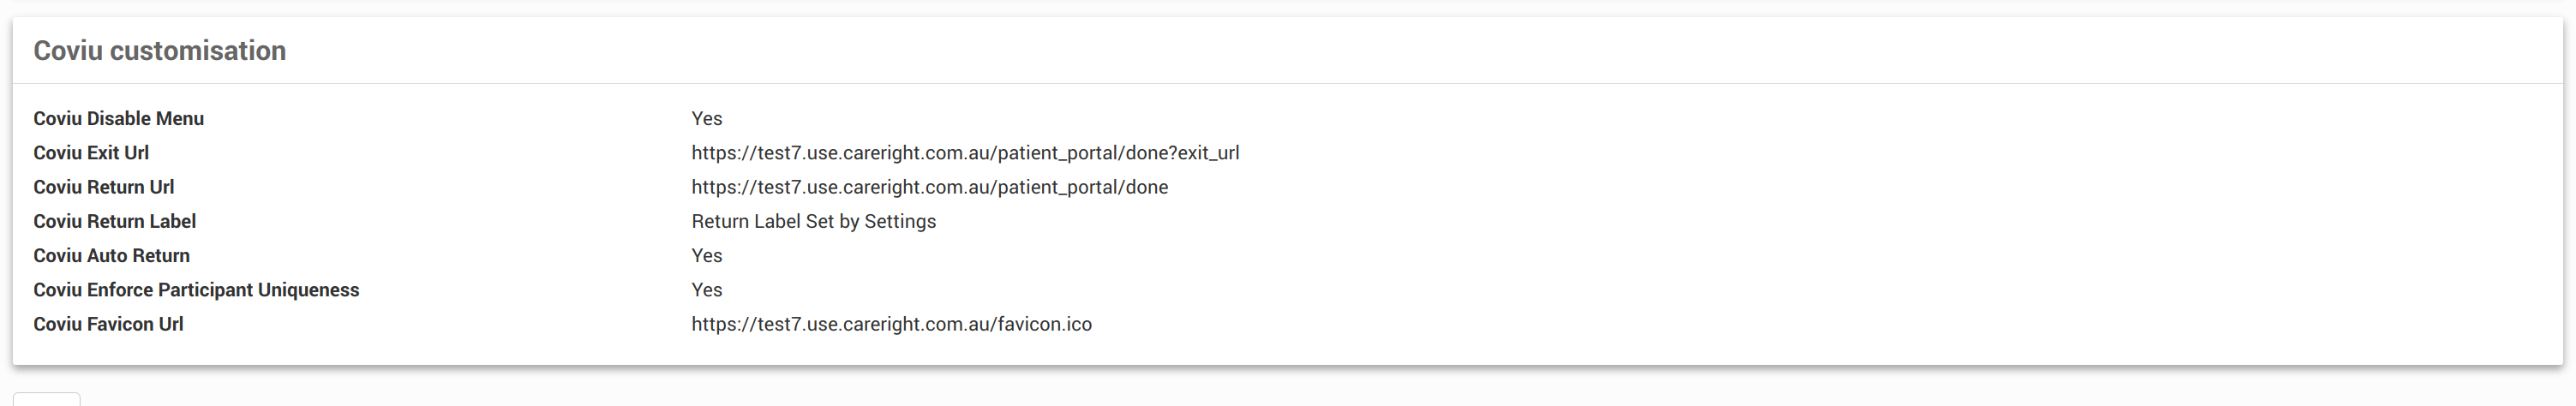Open the favicon.ico URL text

coord(891,324)
